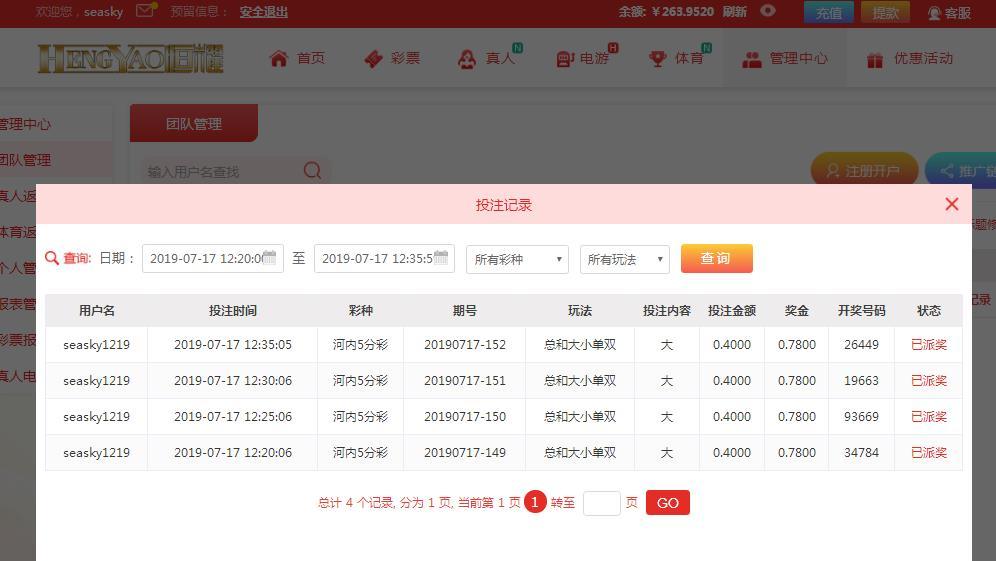Select issue number 20190717-150
The width and height of the screenshot is (996, 561).
[x=465, y=417]
